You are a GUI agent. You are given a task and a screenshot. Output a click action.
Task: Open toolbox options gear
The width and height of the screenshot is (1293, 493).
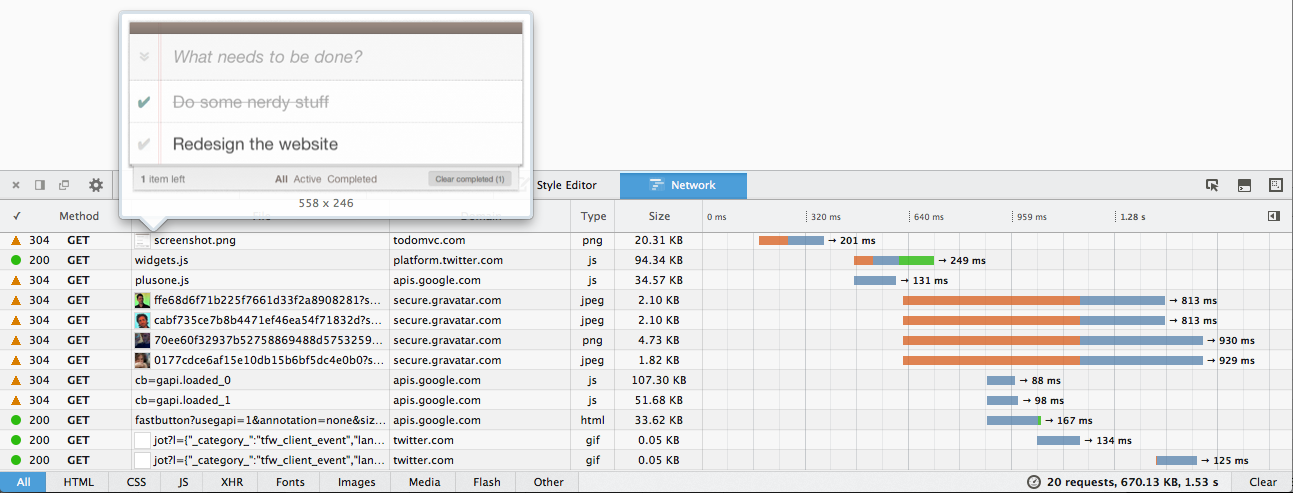[x=96, y=185]
